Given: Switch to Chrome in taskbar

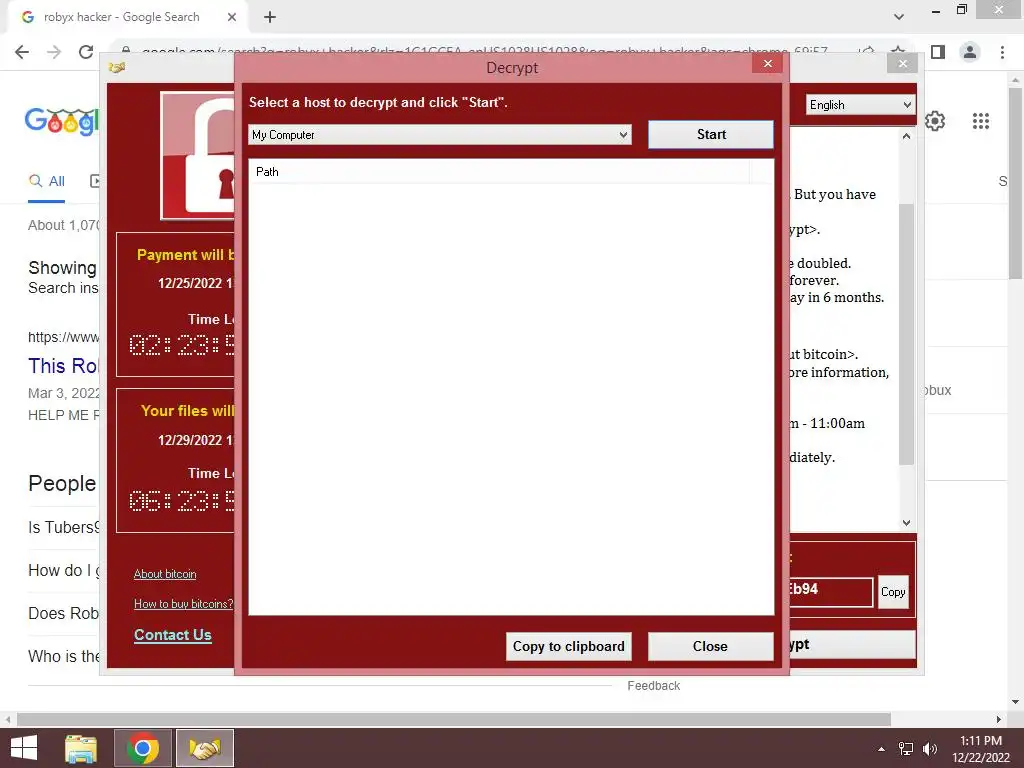Looking at the screenshot, I should [x=143, y=748].
